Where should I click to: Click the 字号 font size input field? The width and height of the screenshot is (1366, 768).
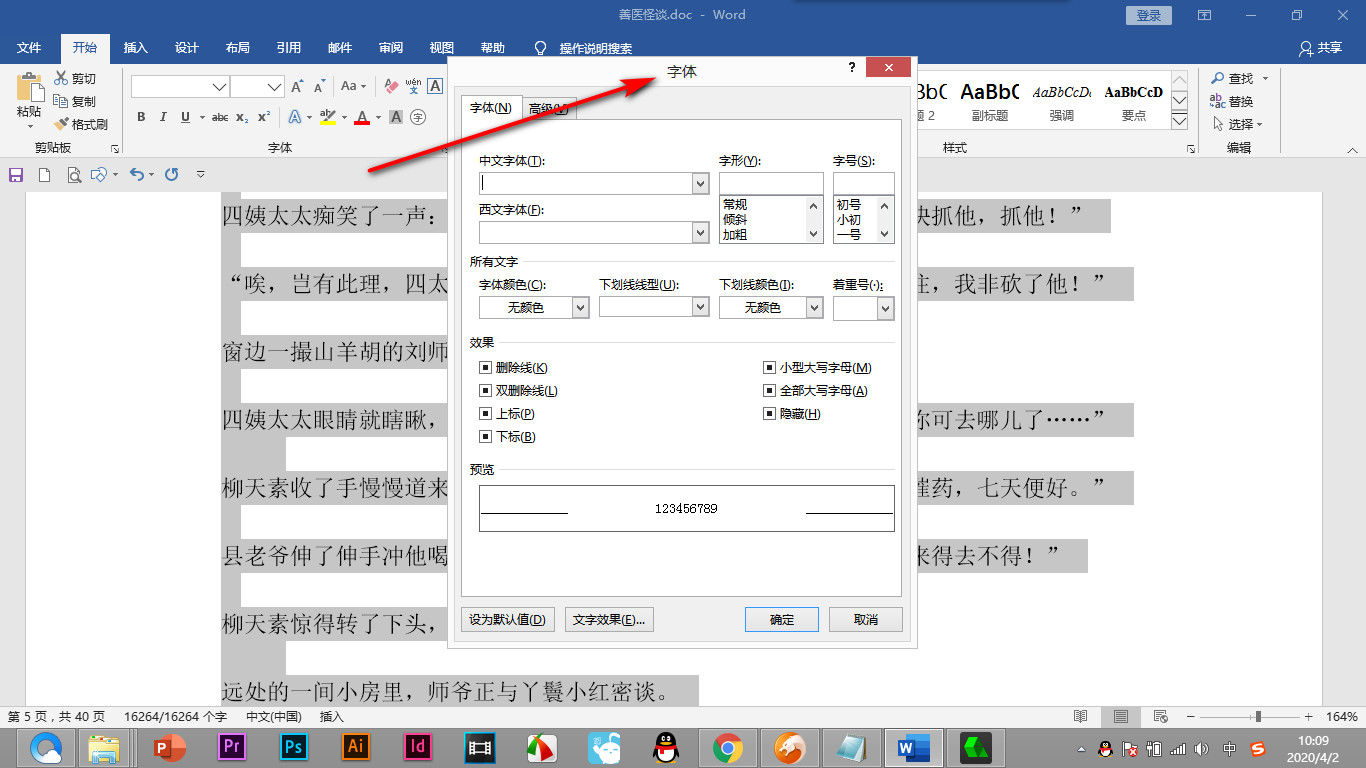[x=864, y=183]
